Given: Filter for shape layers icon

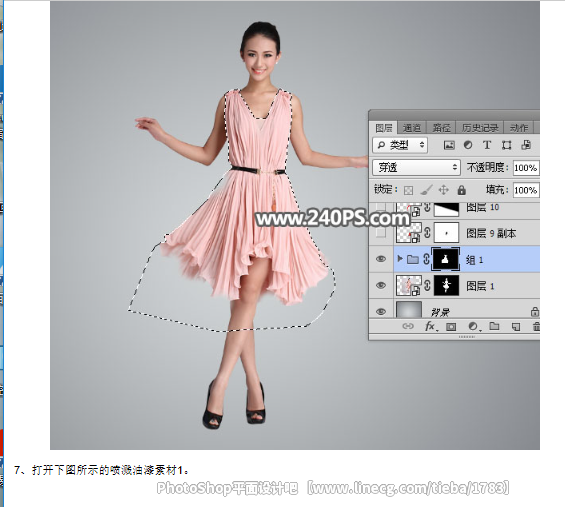Looking at the screenshot, I should click(x=507, y=145).
